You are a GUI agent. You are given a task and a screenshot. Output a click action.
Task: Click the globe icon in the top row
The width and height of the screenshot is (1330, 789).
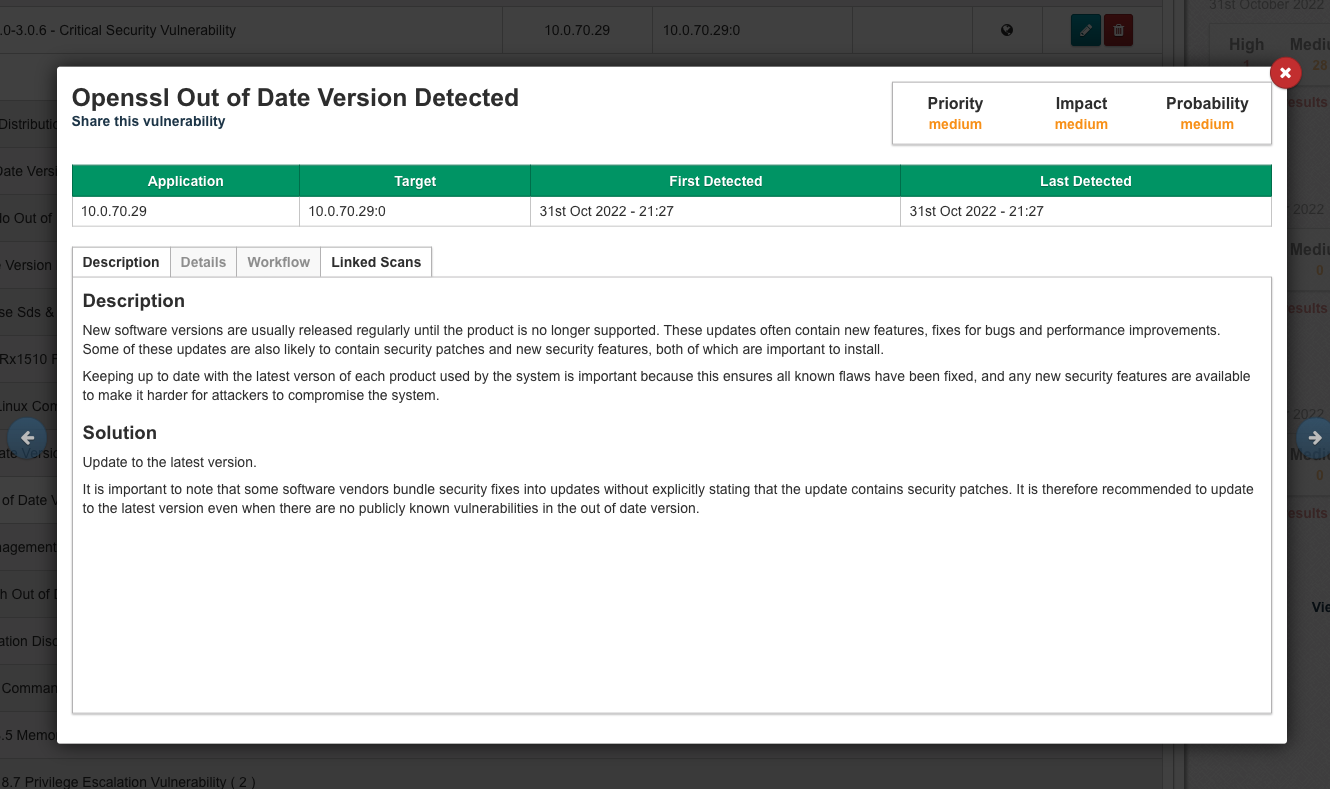coord(1007,30)
